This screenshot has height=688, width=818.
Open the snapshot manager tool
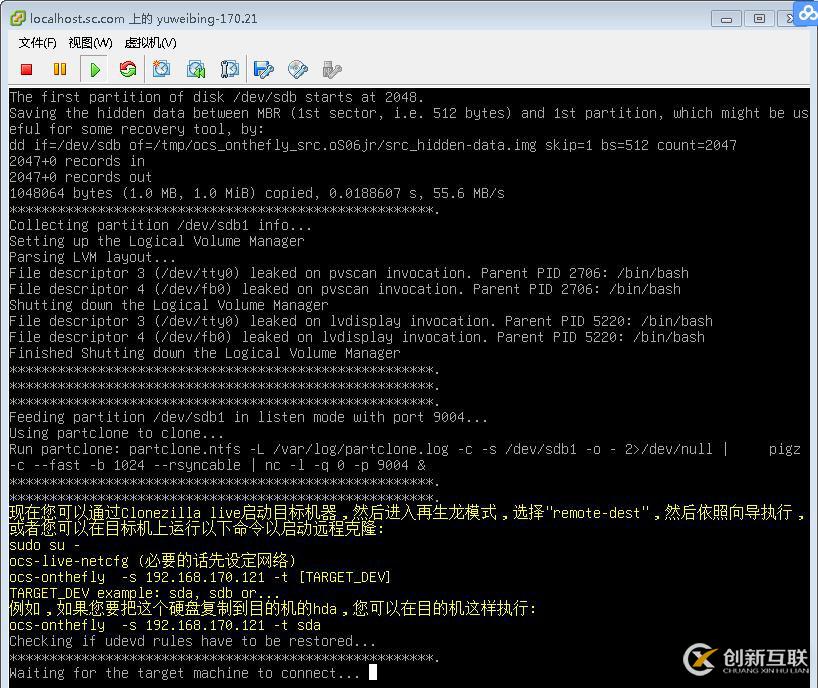[x=230, y=69]
